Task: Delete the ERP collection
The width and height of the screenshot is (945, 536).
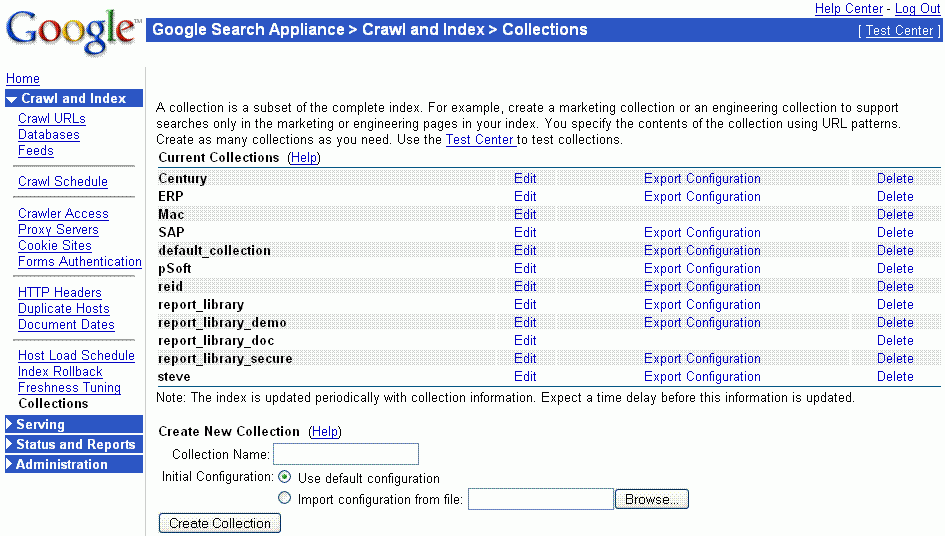Action: point(895,197)
